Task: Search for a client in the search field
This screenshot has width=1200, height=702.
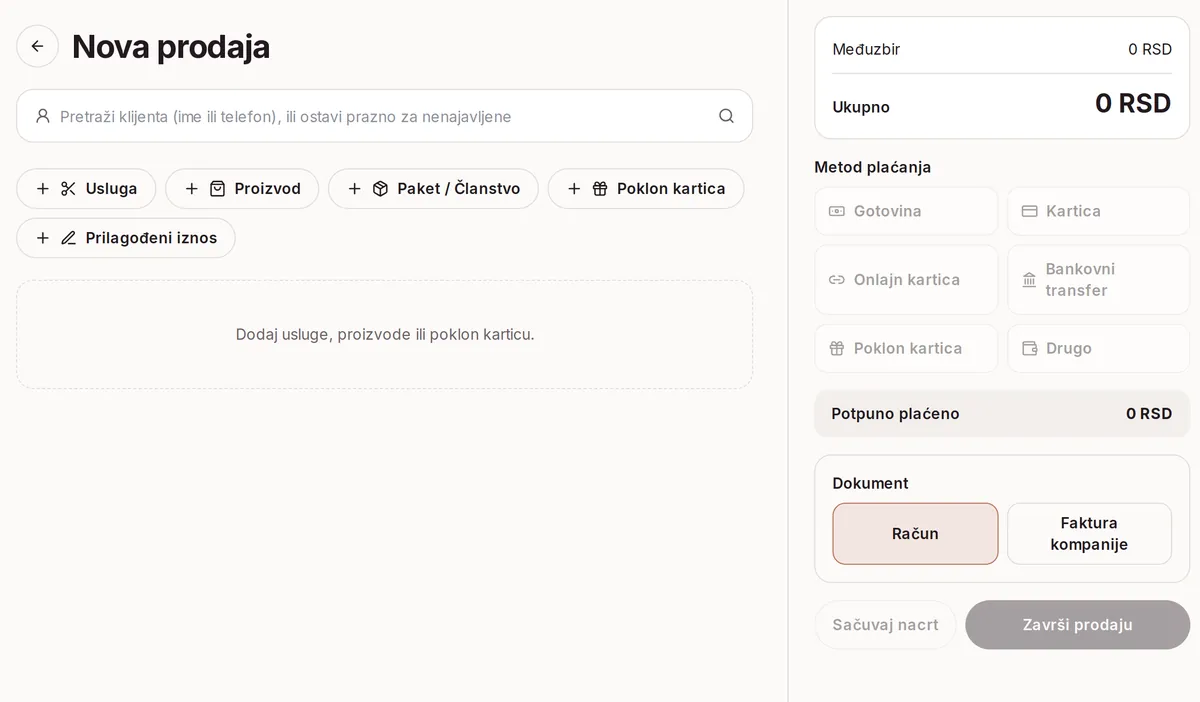Action: click(384, 116)
